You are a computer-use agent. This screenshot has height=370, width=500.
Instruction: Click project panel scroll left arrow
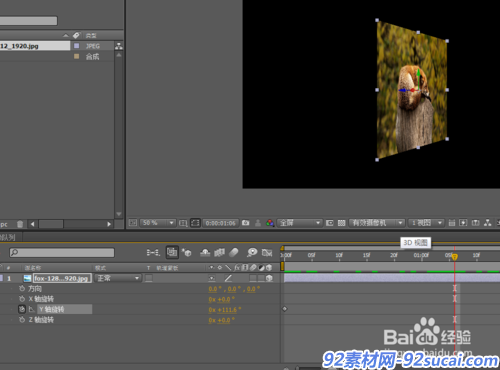(32, 224)
